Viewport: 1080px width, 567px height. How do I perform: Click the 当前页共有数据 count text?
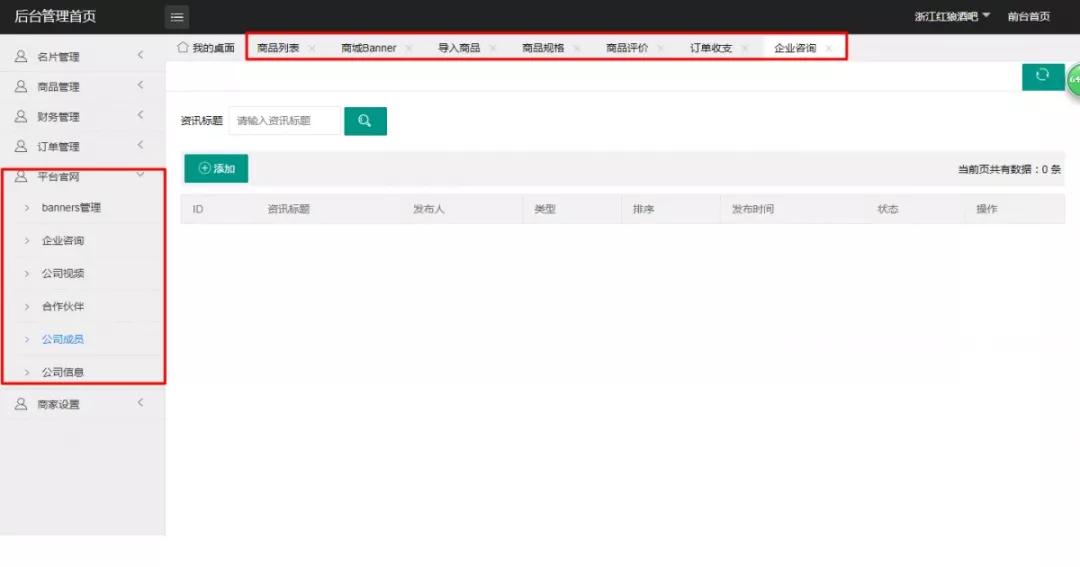(x=1009, y=169)
